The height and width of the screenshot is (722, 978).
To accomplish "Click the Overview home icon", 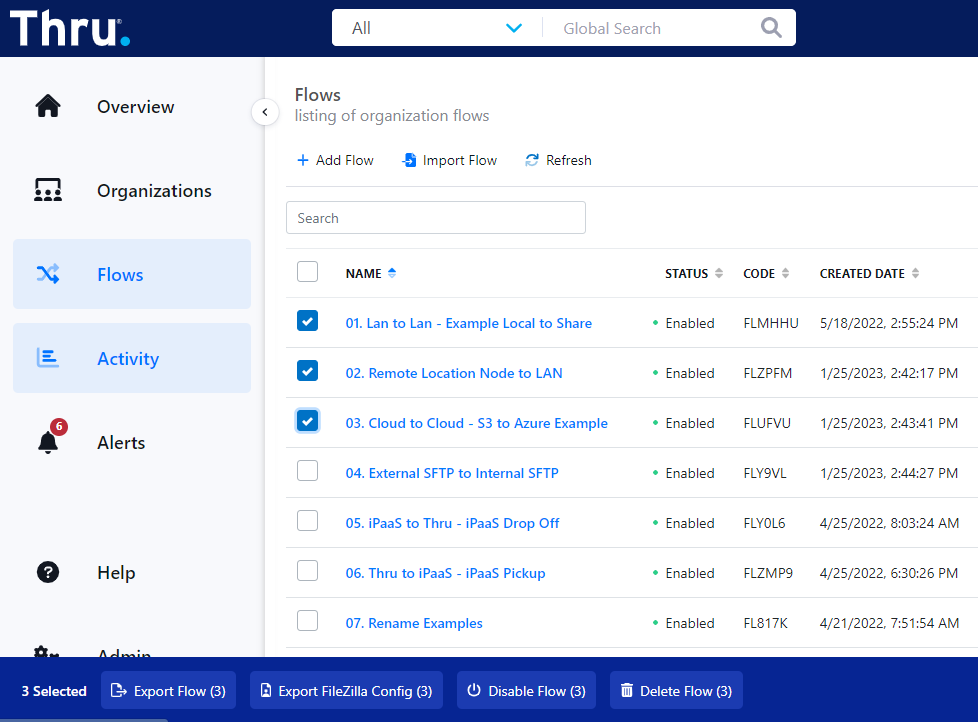I will [x=48, y=107].
